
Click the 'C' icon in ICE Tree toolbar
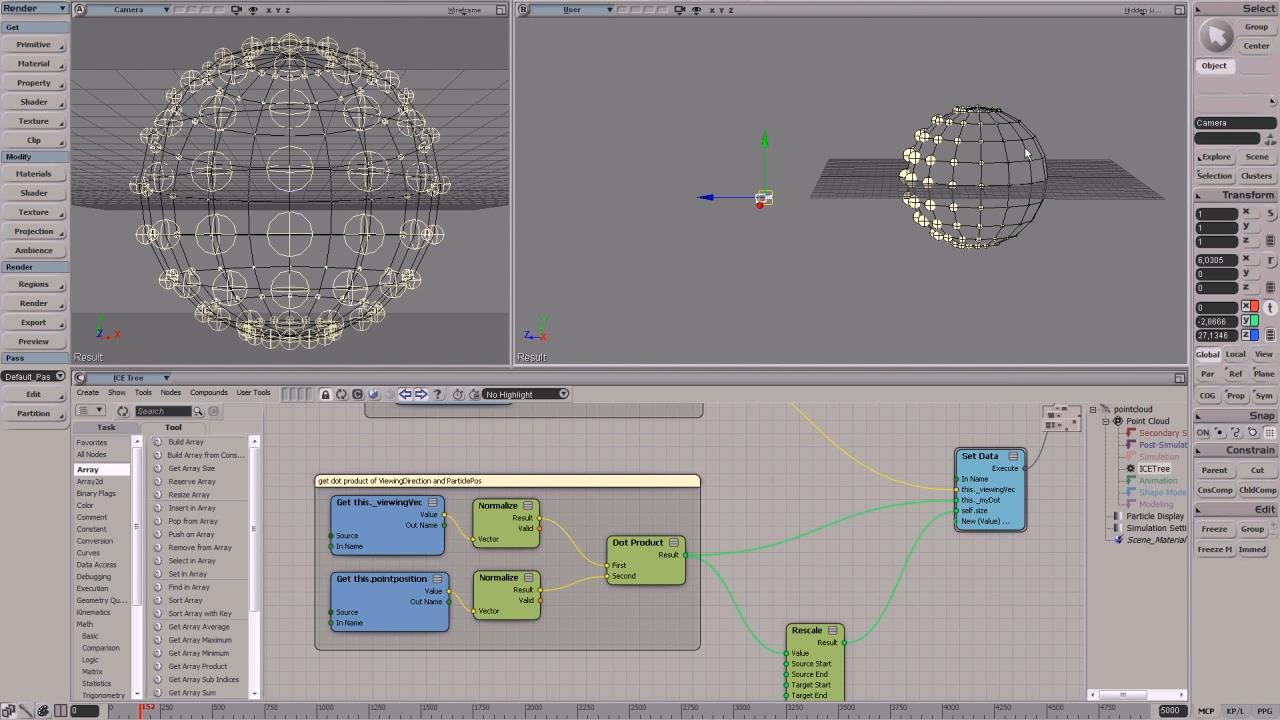tap(357, 394)
